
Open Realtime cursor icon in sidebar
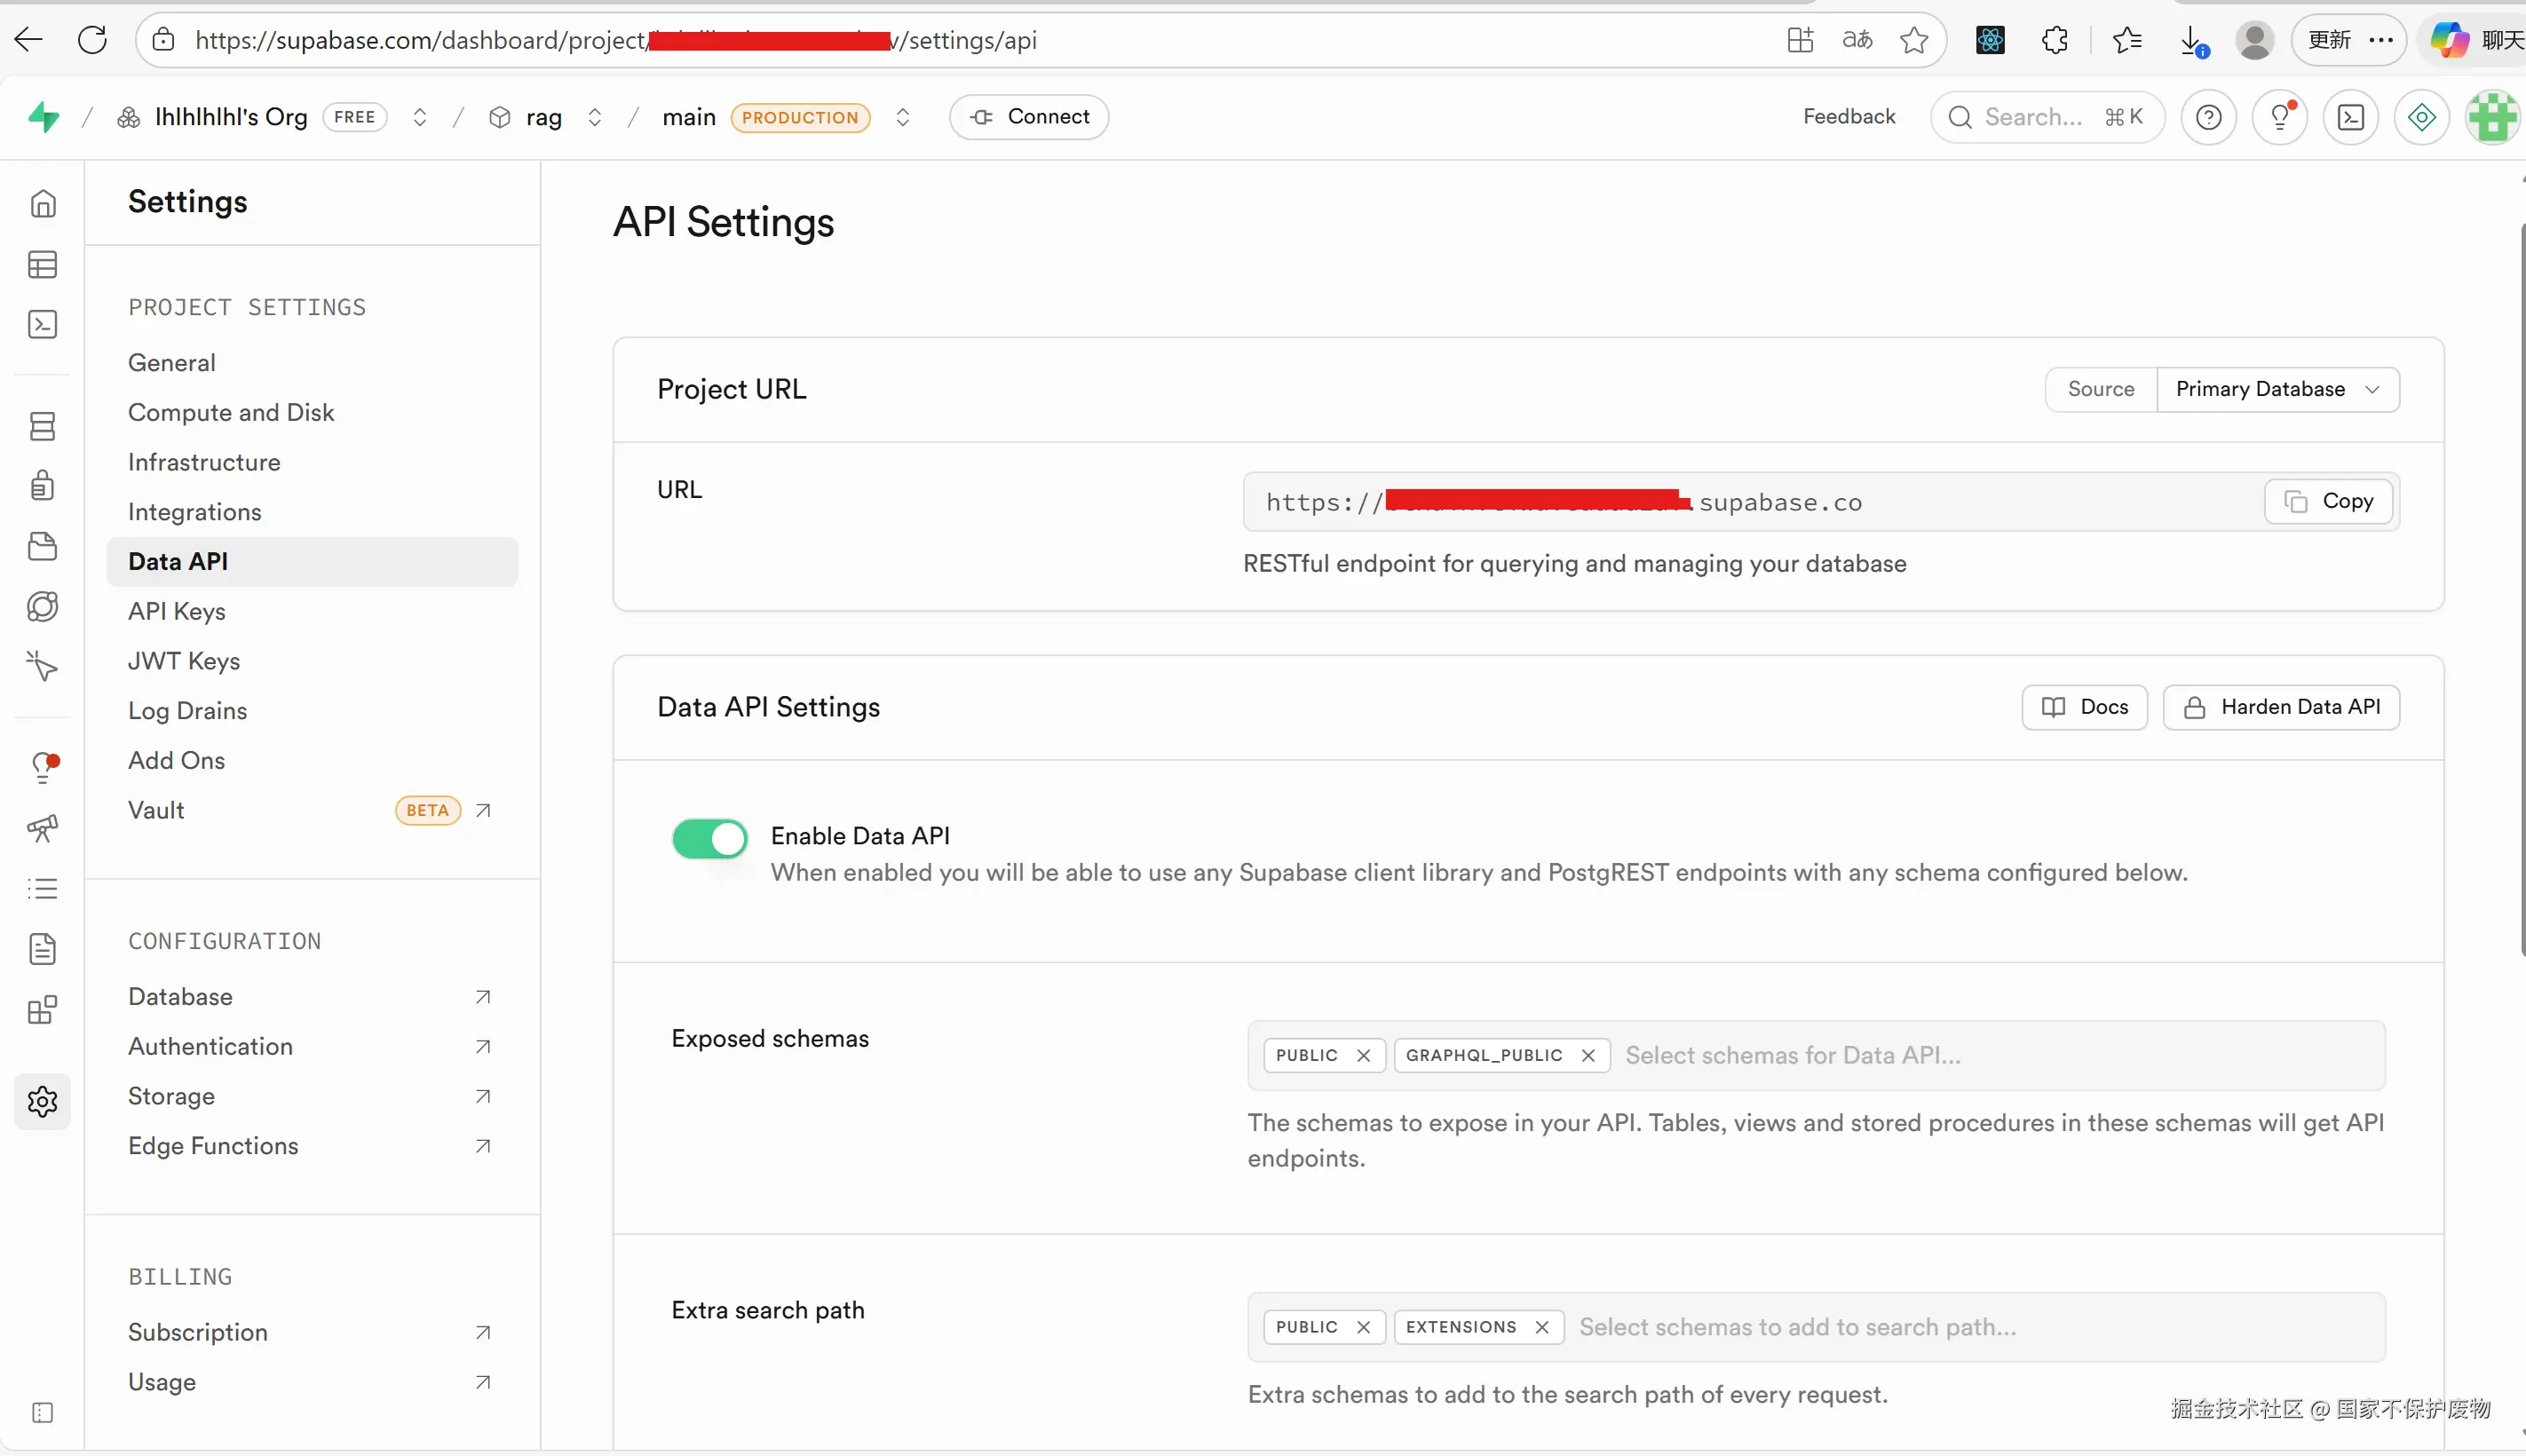[42, 666]
